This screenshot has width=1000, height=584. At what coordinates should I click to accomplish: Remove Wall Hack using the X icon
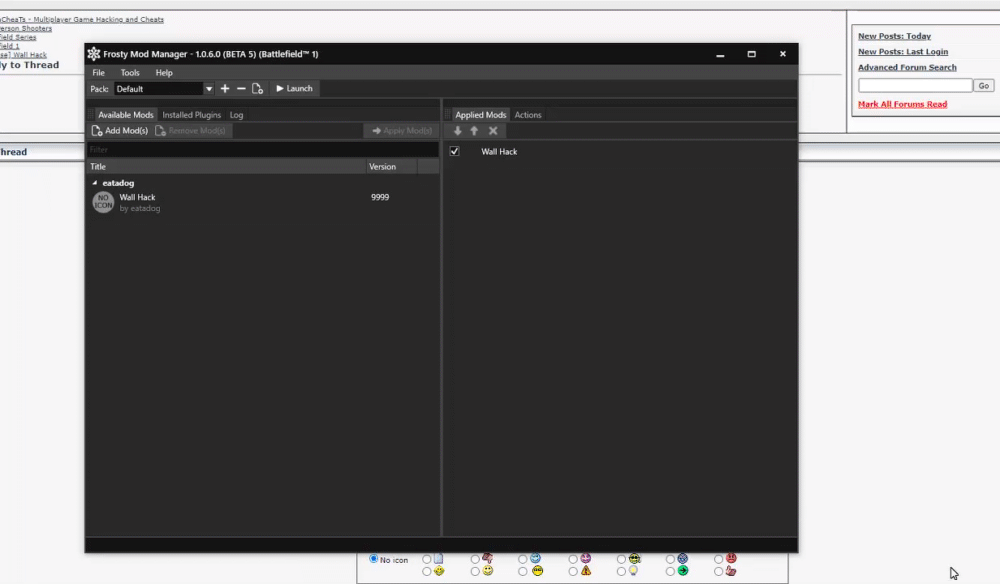(x=492, y=130)
